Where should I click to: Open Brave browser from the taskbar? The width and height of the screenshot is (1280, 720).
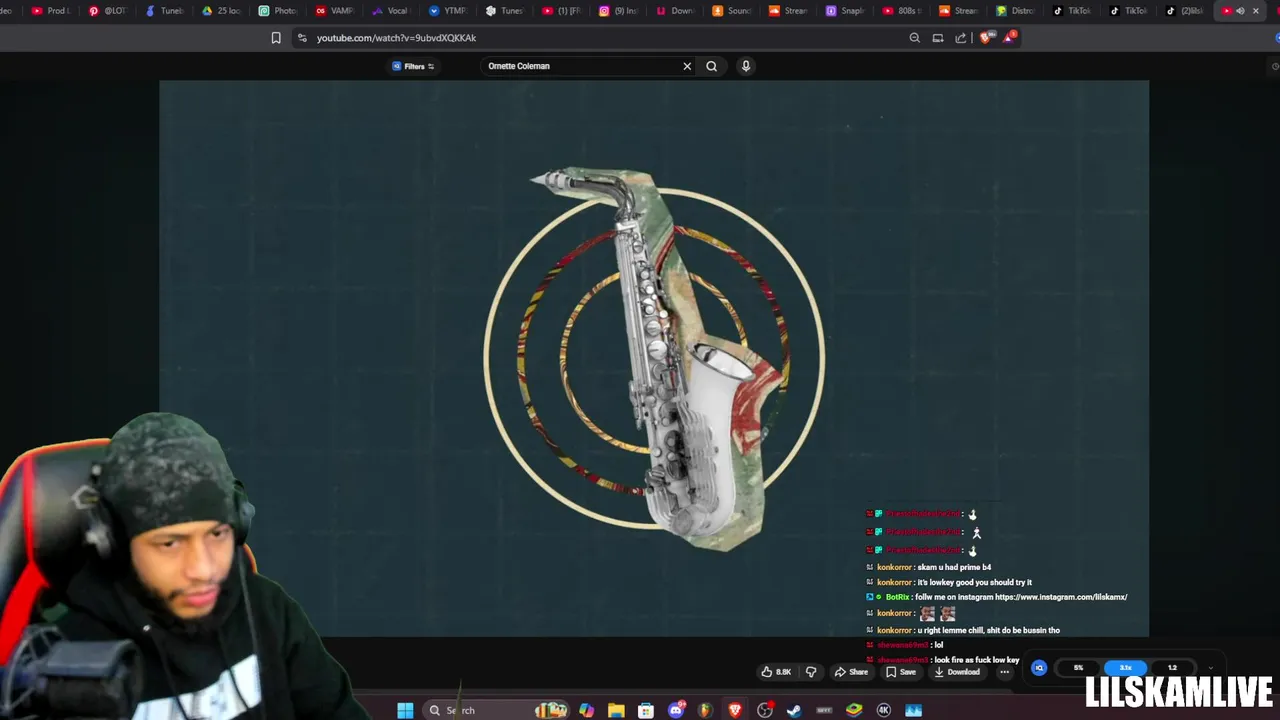tap(735, 710)
